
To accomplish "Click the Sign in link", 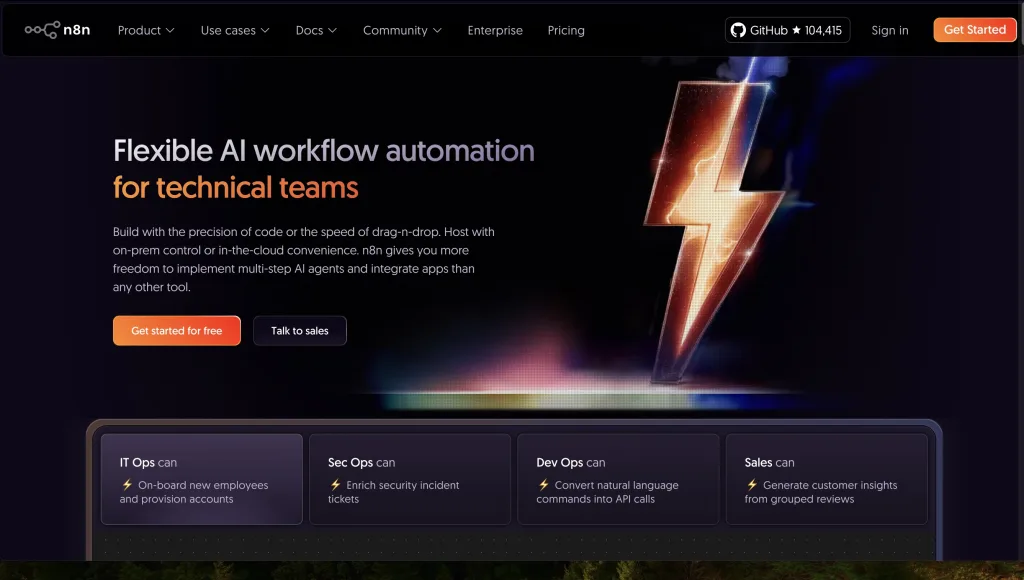I will pos(889,30).
